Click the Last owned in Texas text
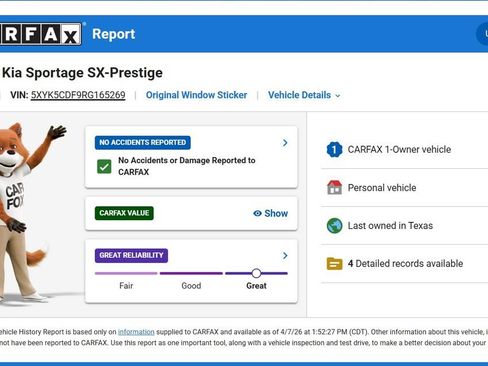Image resolution: width=488 pixels, height=366 pixels. click(x=390, y=226)
